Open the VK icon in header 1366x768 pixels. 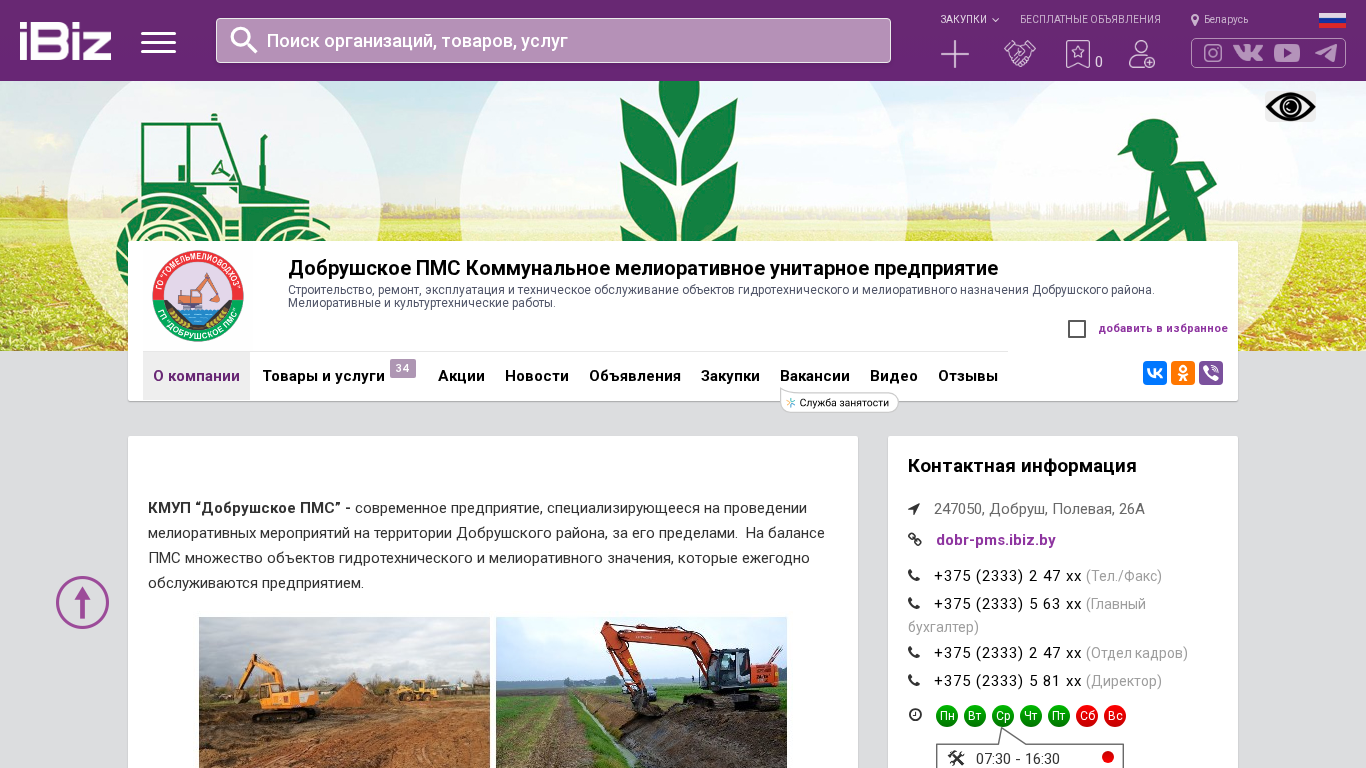click(x=1248, y=53)
